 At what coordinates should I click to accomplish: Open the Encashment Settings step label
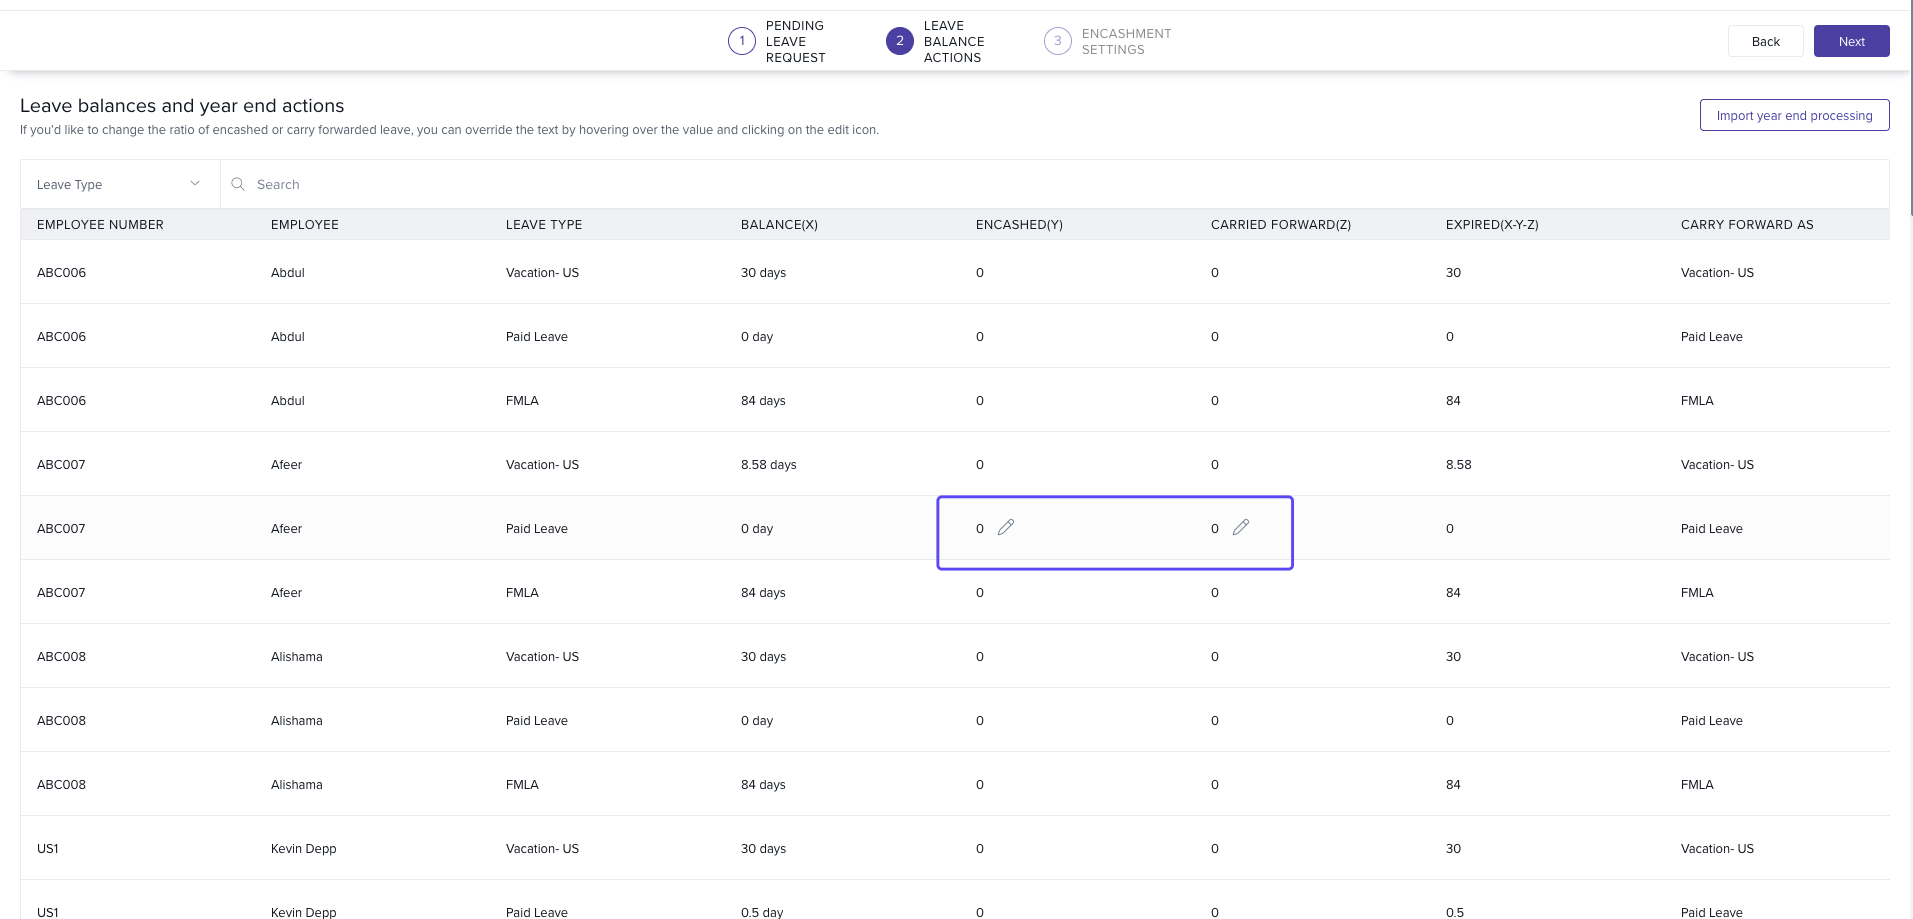[x=1126, y=41]
